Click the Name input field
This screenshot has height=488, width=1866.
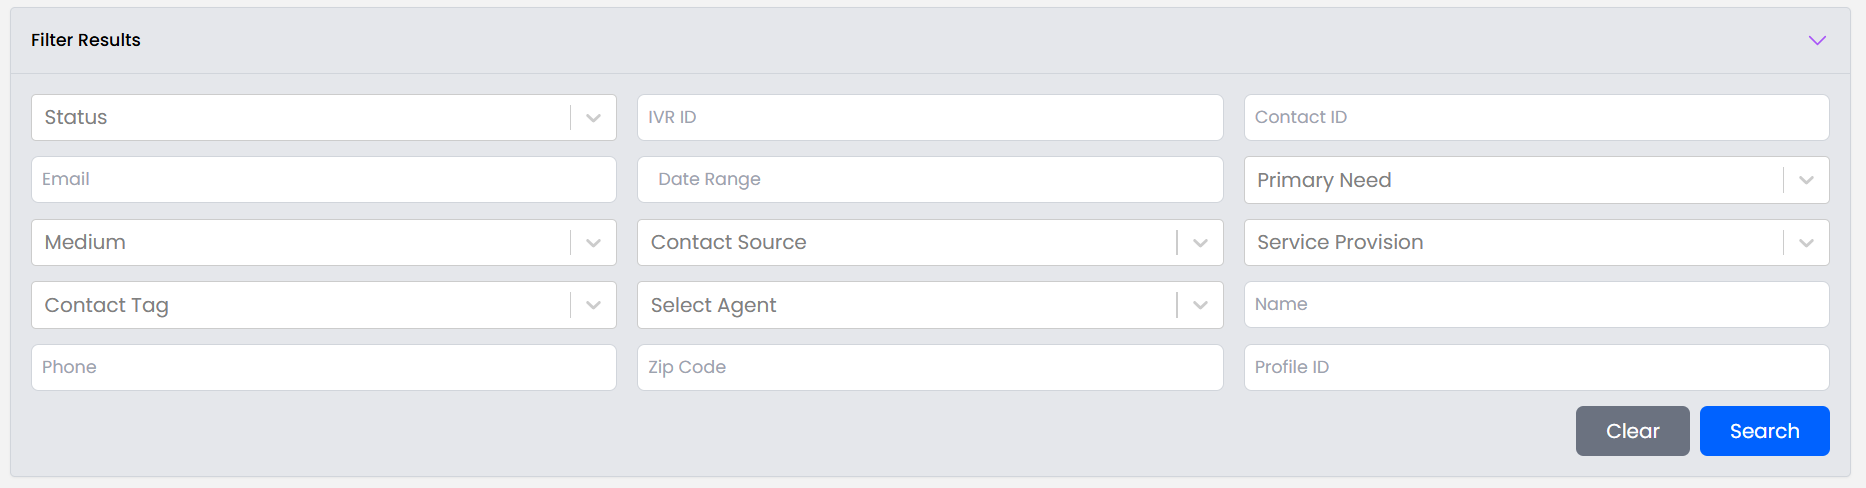1535,305
